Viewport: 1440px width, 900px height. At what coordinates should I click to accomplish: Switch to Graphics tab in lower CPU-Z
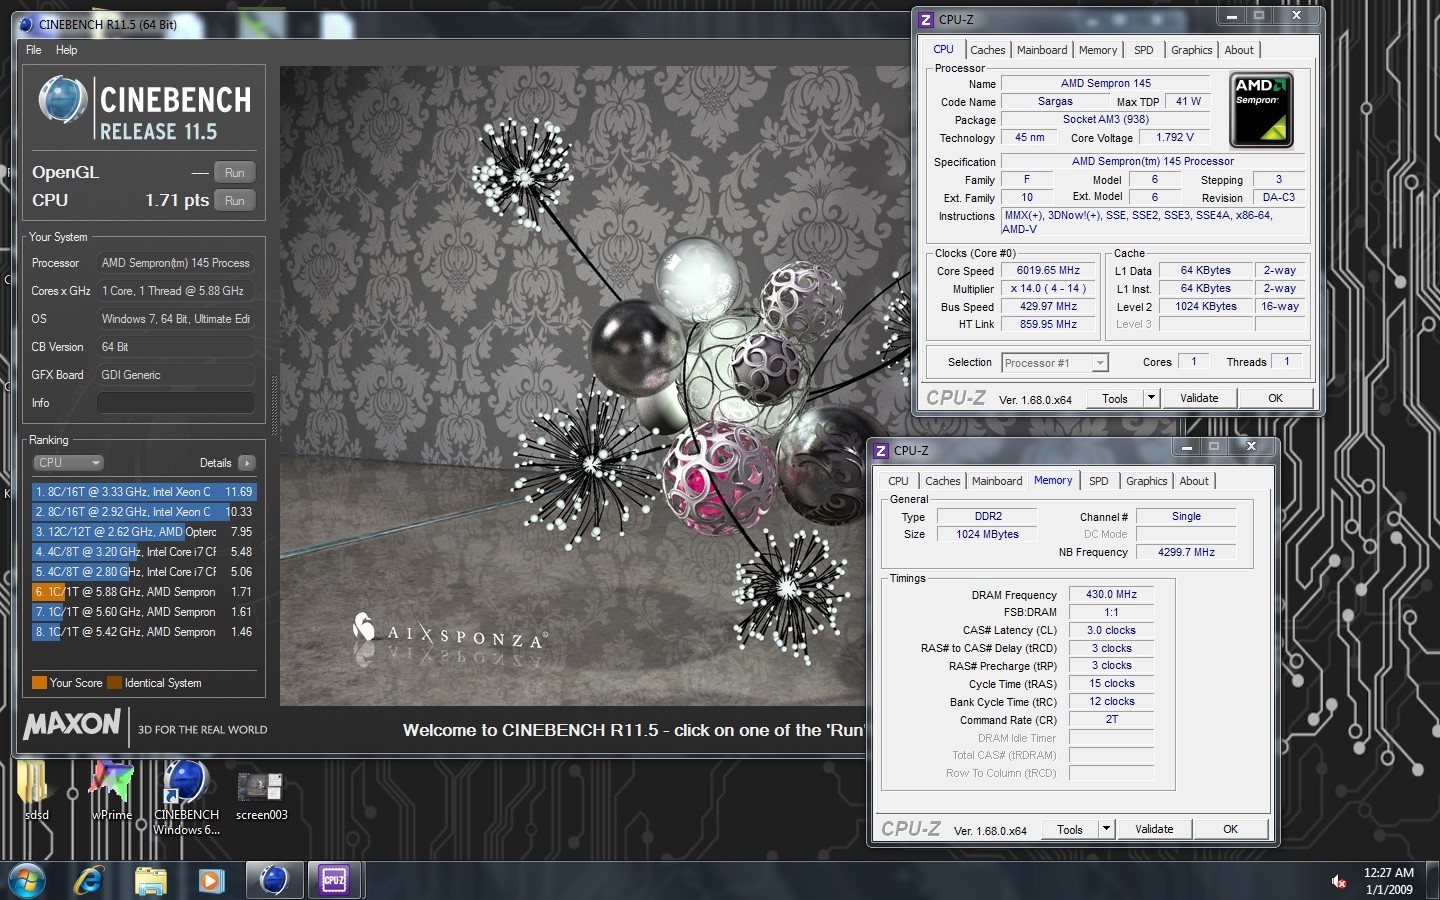[1146, 481]
